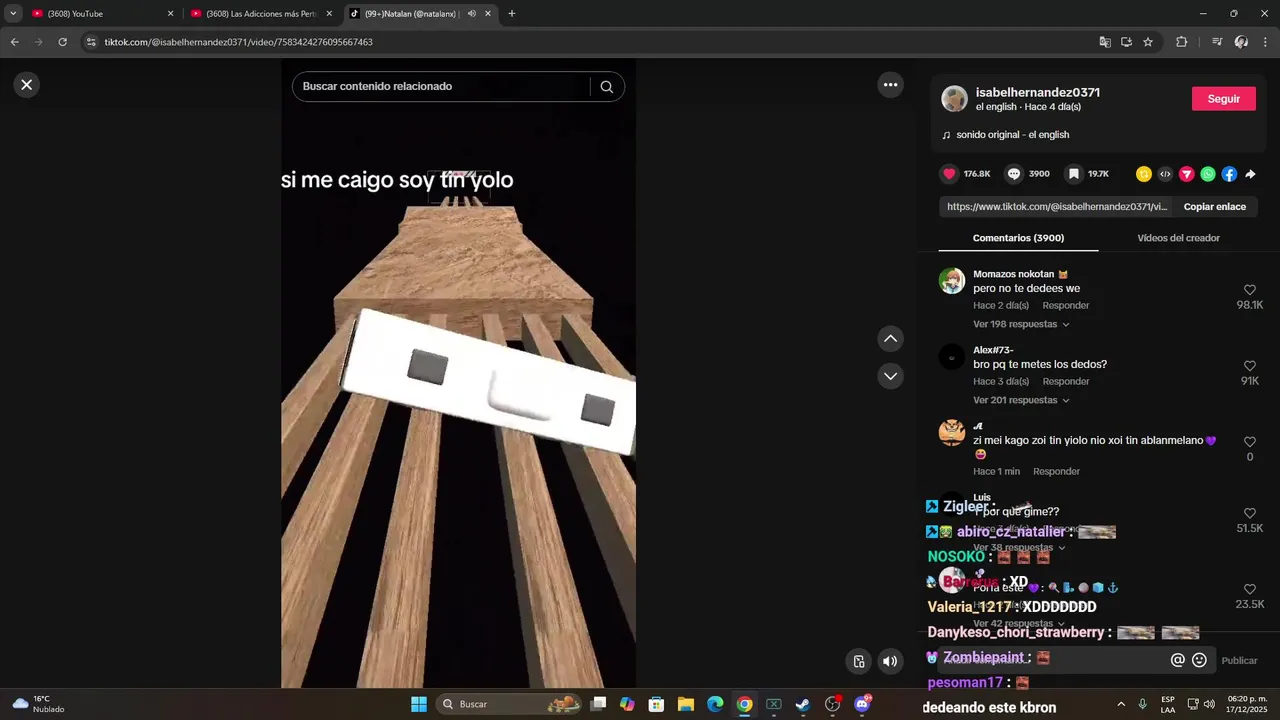Bookmark this page with star icon
Image resolution: width=1280 pixels, height=720 pixels.
pyautogui.click(x=1147, y=42)
